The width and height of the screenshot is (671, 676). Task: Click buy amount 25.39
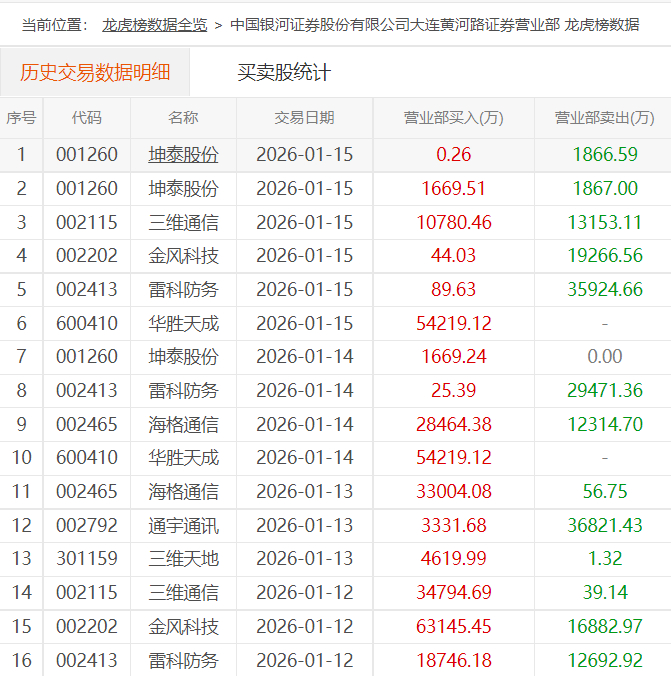click(x=454, y=391)
